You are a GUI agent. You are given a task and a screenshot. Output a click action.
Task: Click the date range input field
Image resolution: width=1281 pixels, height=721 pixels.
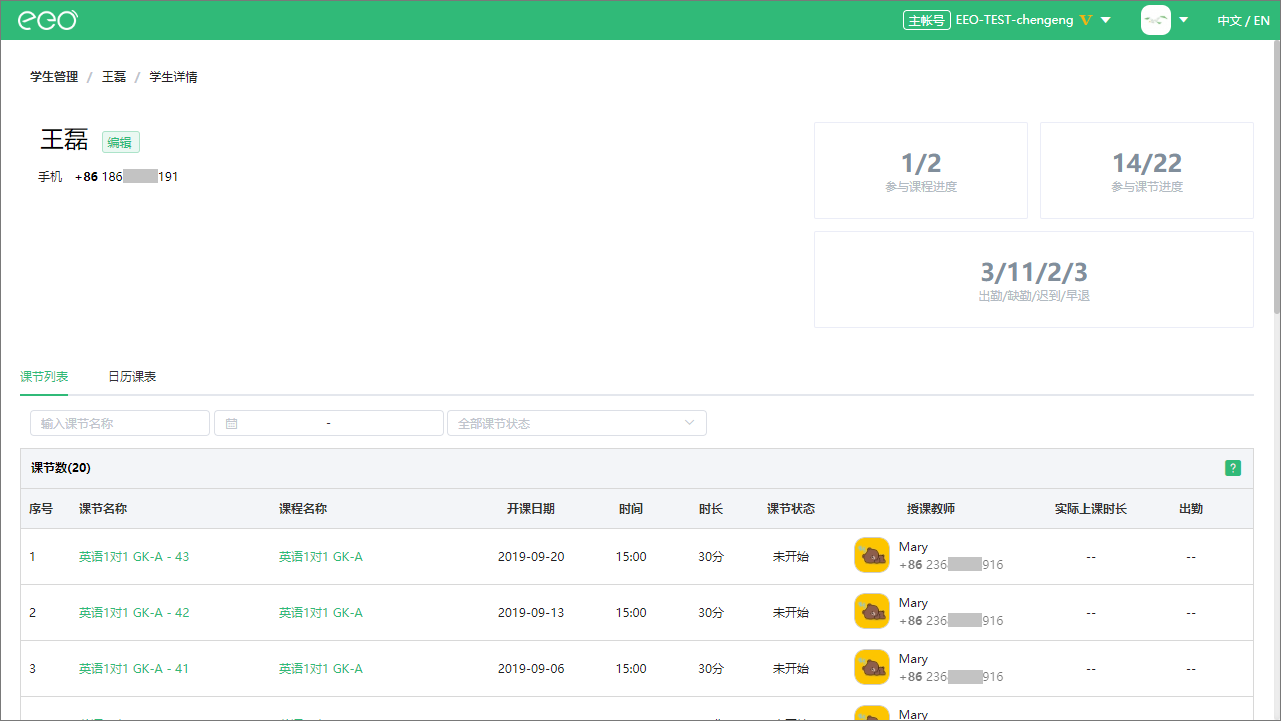tap(329, 423)
